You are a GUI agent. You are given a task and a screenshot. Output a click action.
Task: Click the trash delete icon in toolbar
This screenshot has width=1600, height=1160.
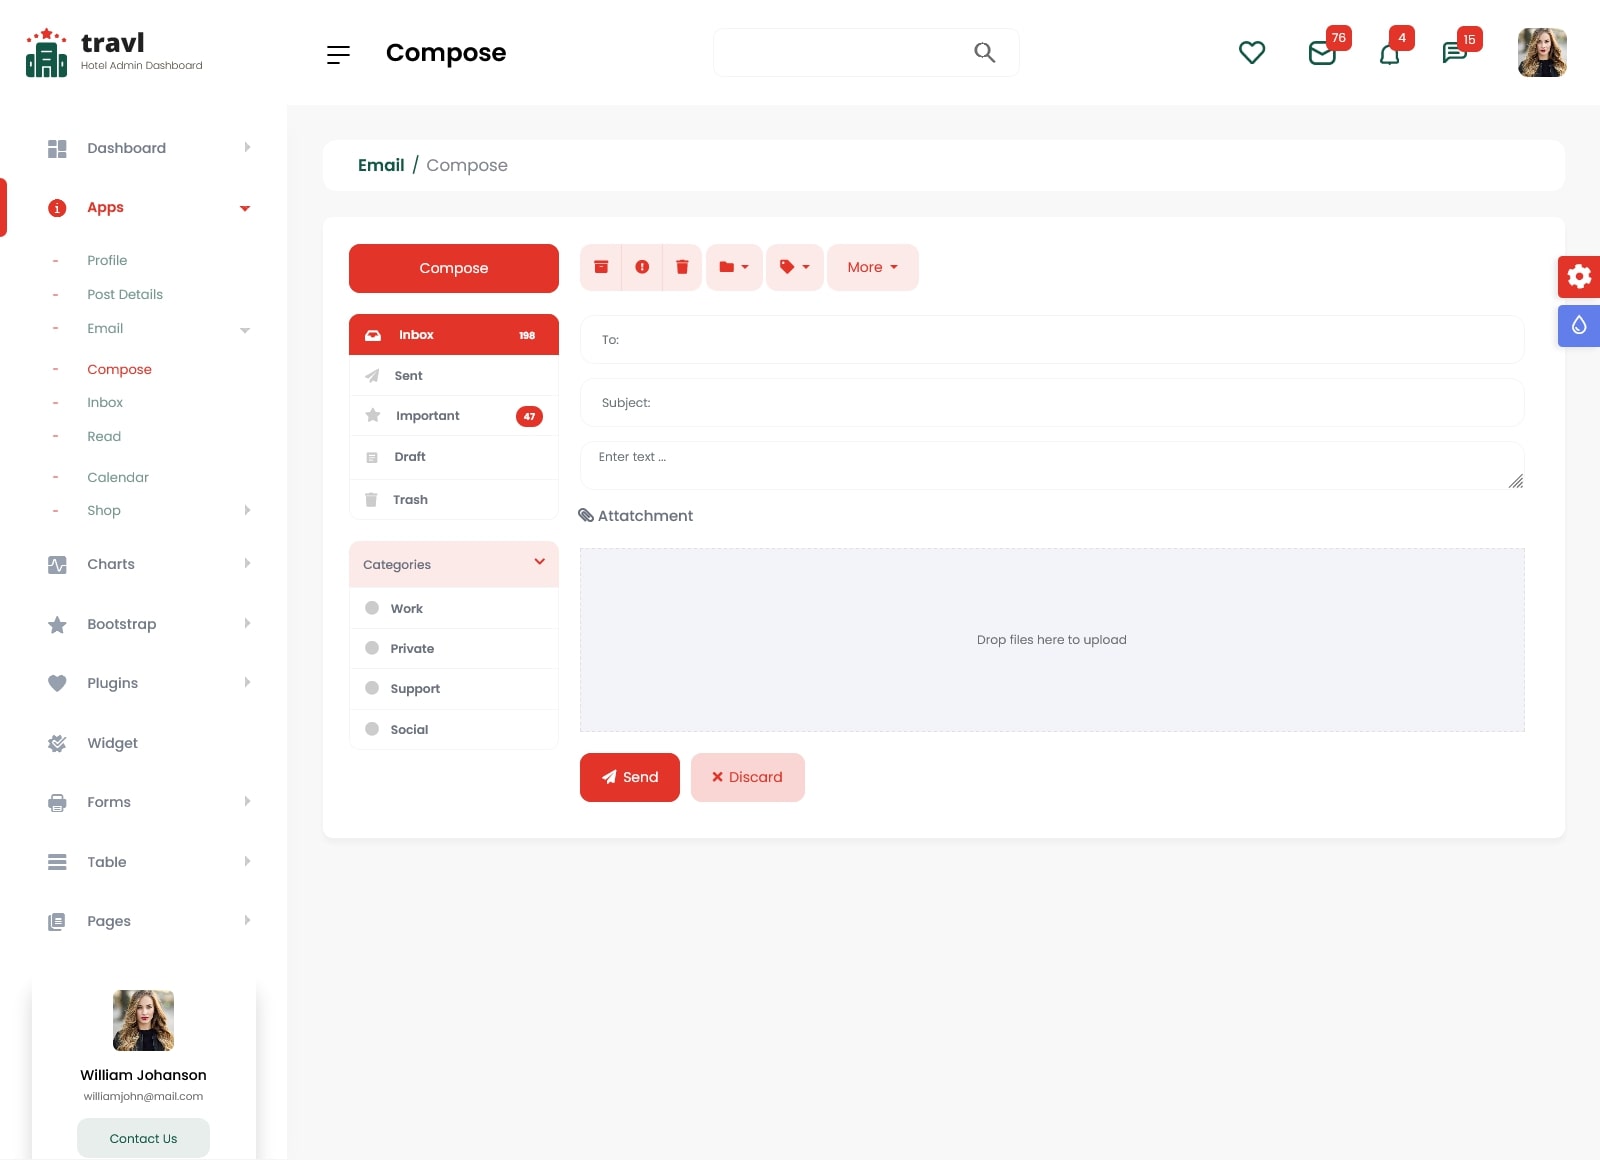pyautogui.click(x=682, y=267)
